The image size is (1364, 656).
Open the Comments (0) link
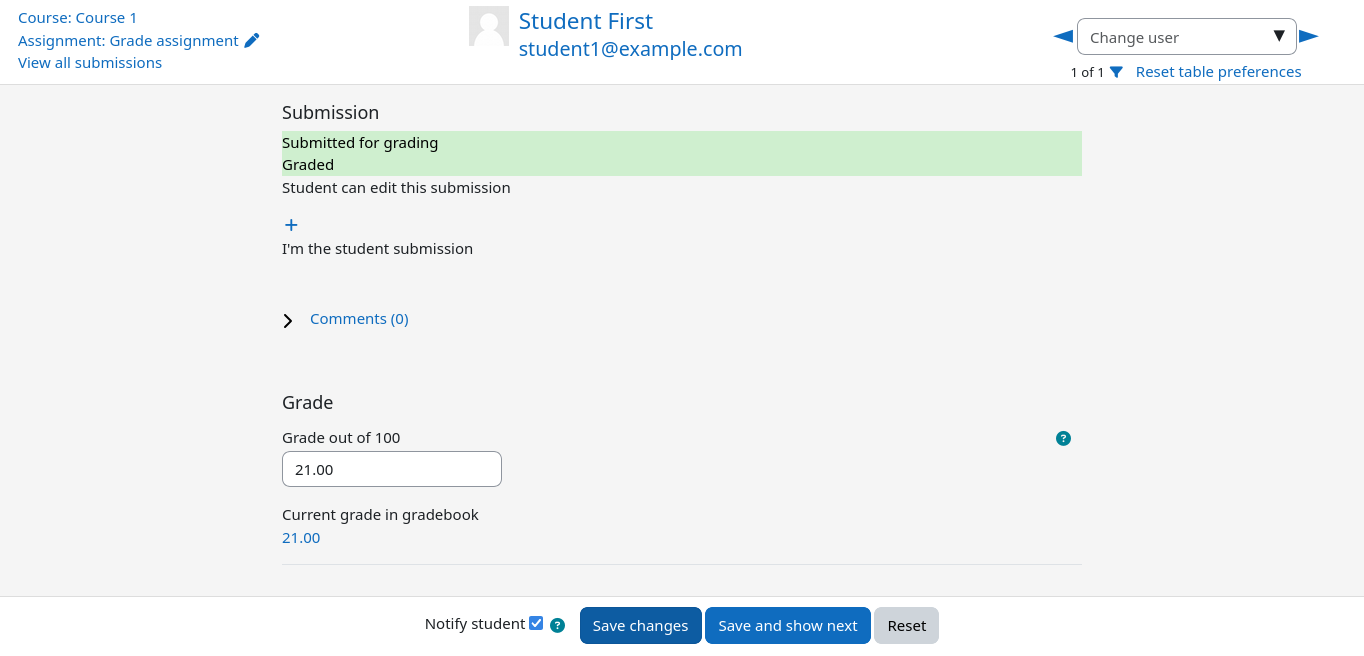(359, 319)
